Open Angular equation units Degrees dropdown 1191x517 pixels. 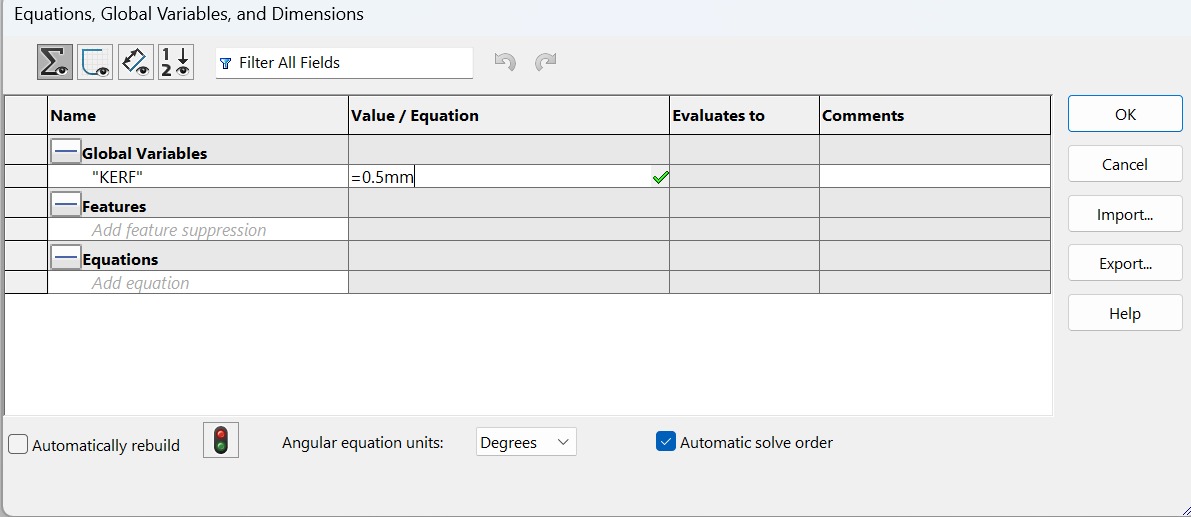click(526, 442)
